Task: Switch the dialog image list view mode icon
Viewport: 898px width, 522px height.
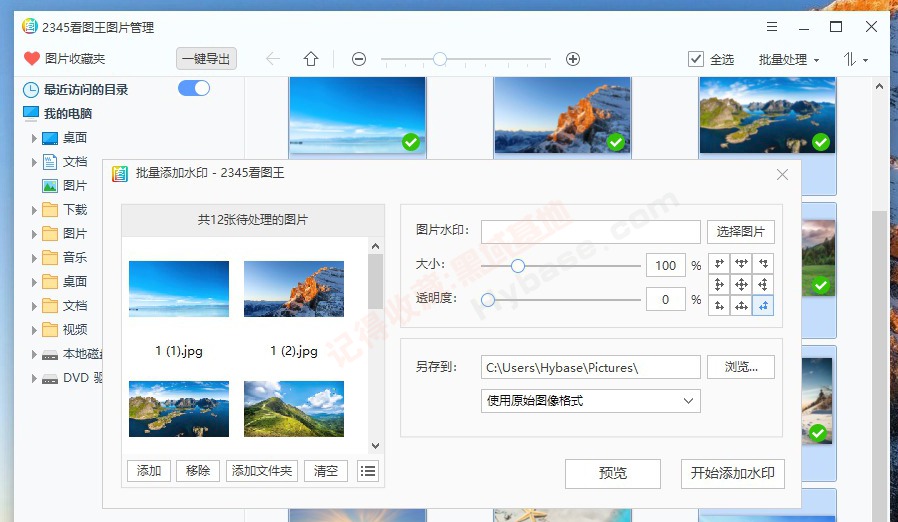Action: click(368, 471)
